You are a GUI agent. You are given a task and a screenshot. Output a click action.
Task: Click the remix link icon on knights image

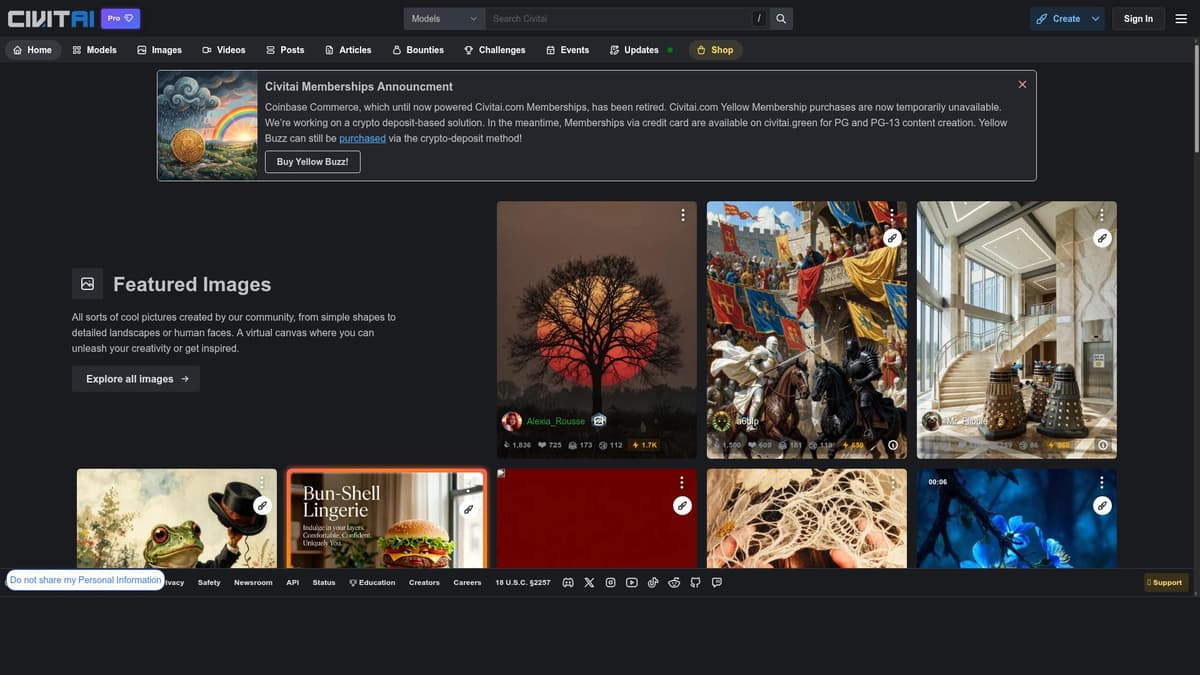pos(891,238)
